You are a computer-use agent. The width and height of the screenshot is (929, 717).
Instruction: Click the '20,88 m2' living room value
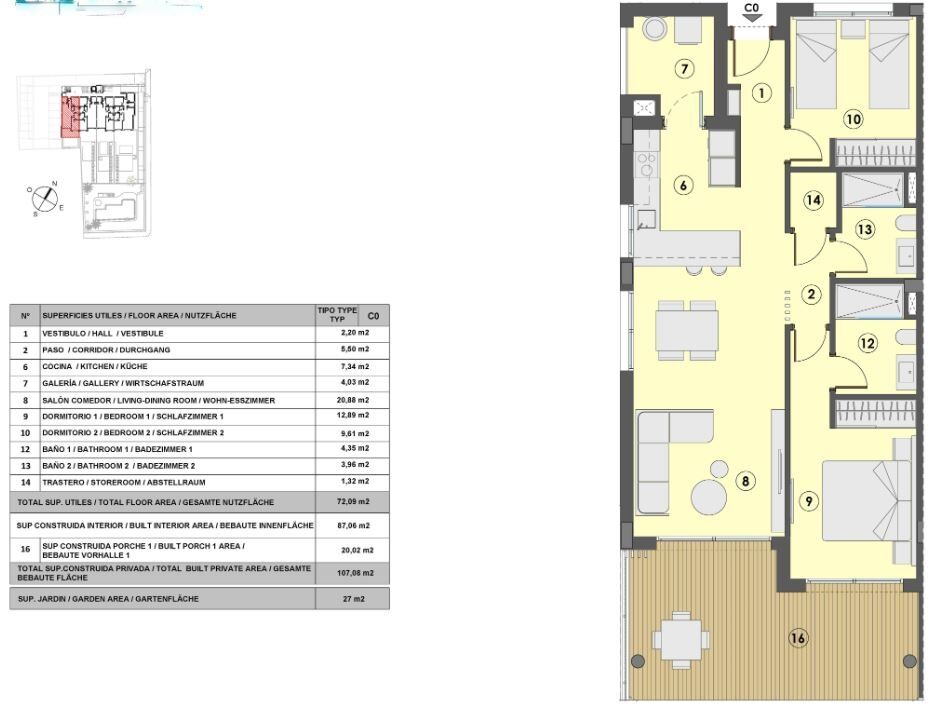coord(353,400)
